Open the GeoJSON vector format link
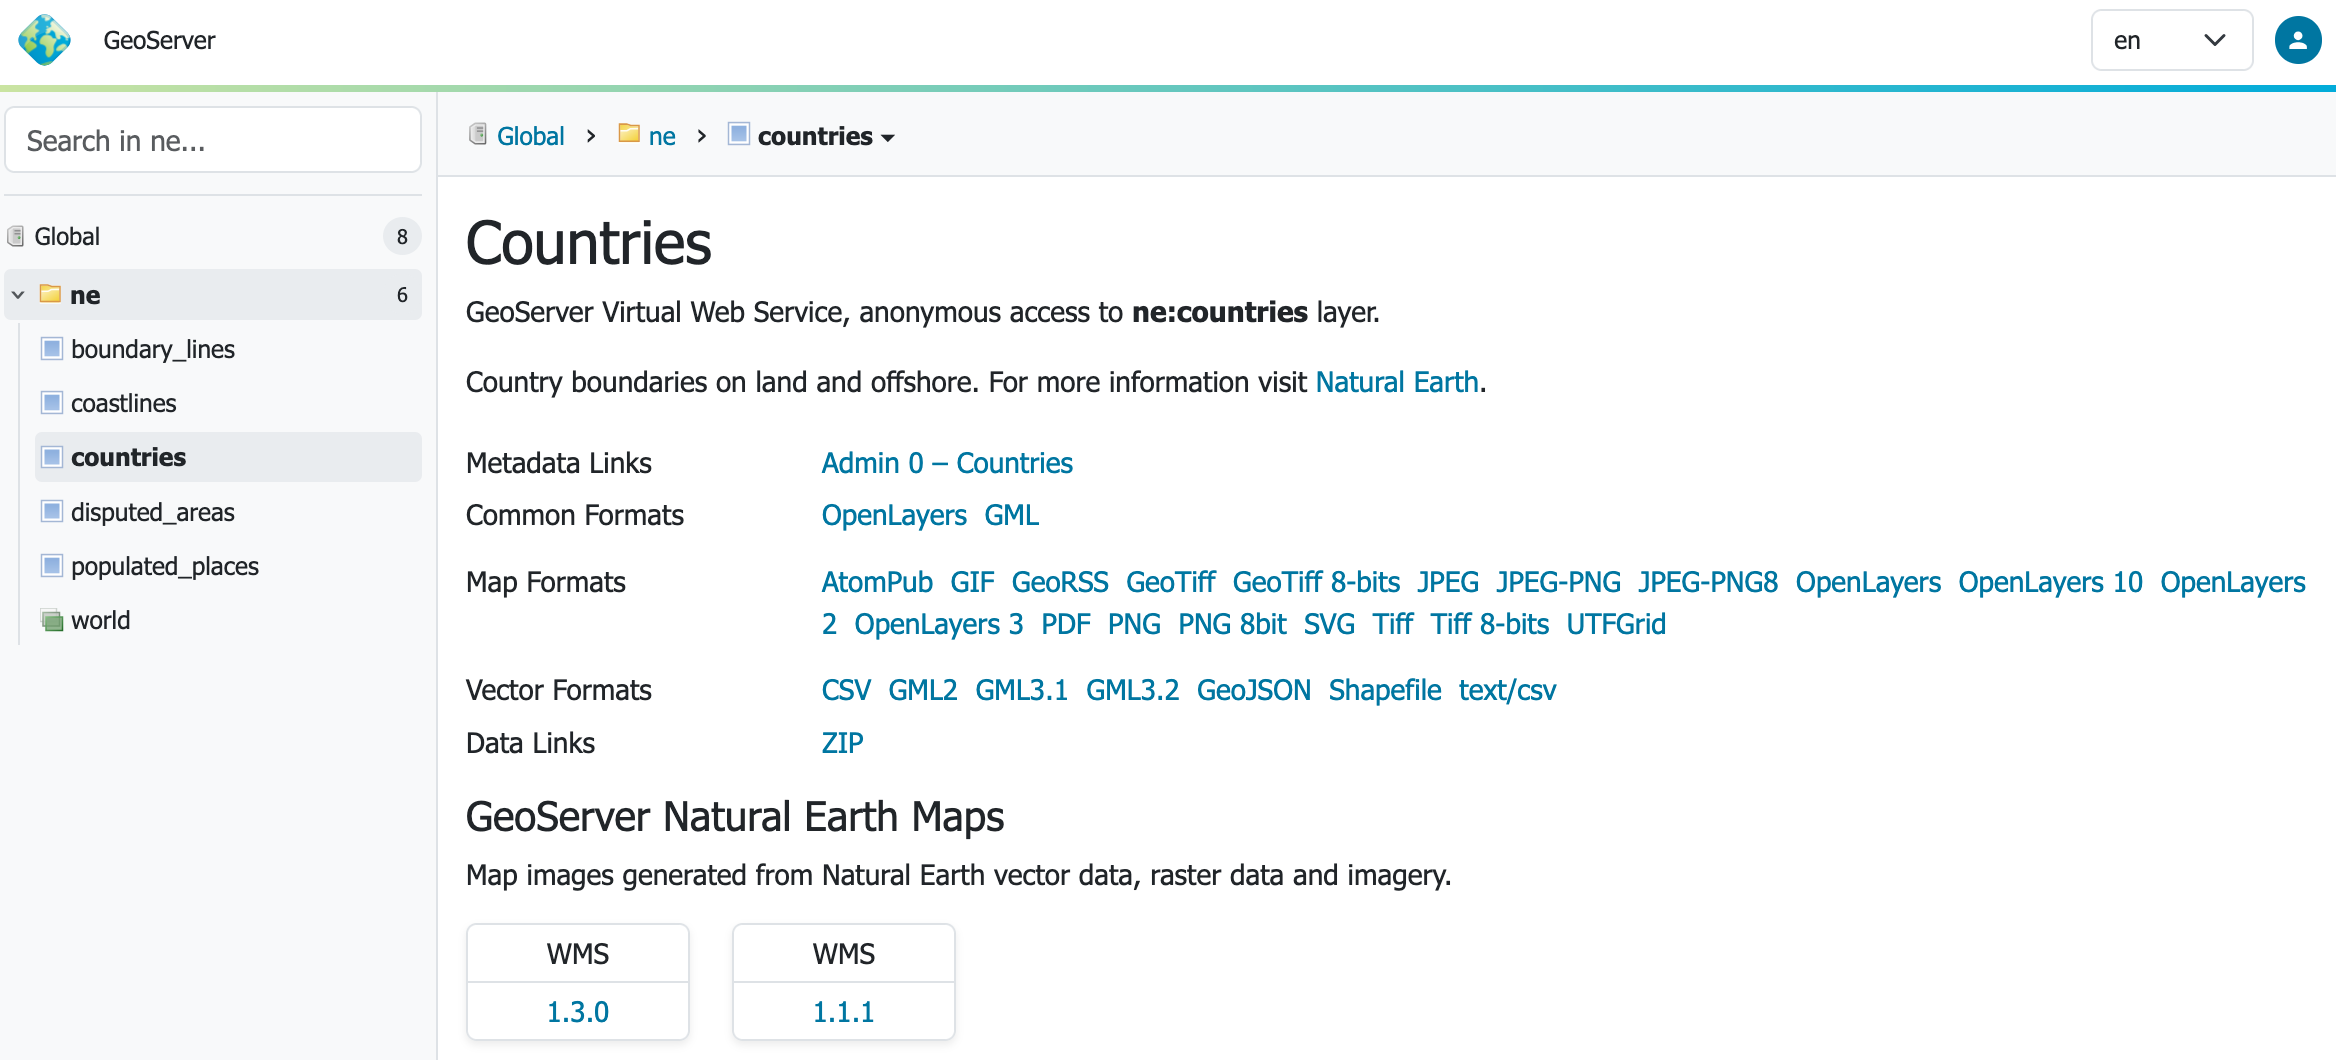 (1253, 690)
